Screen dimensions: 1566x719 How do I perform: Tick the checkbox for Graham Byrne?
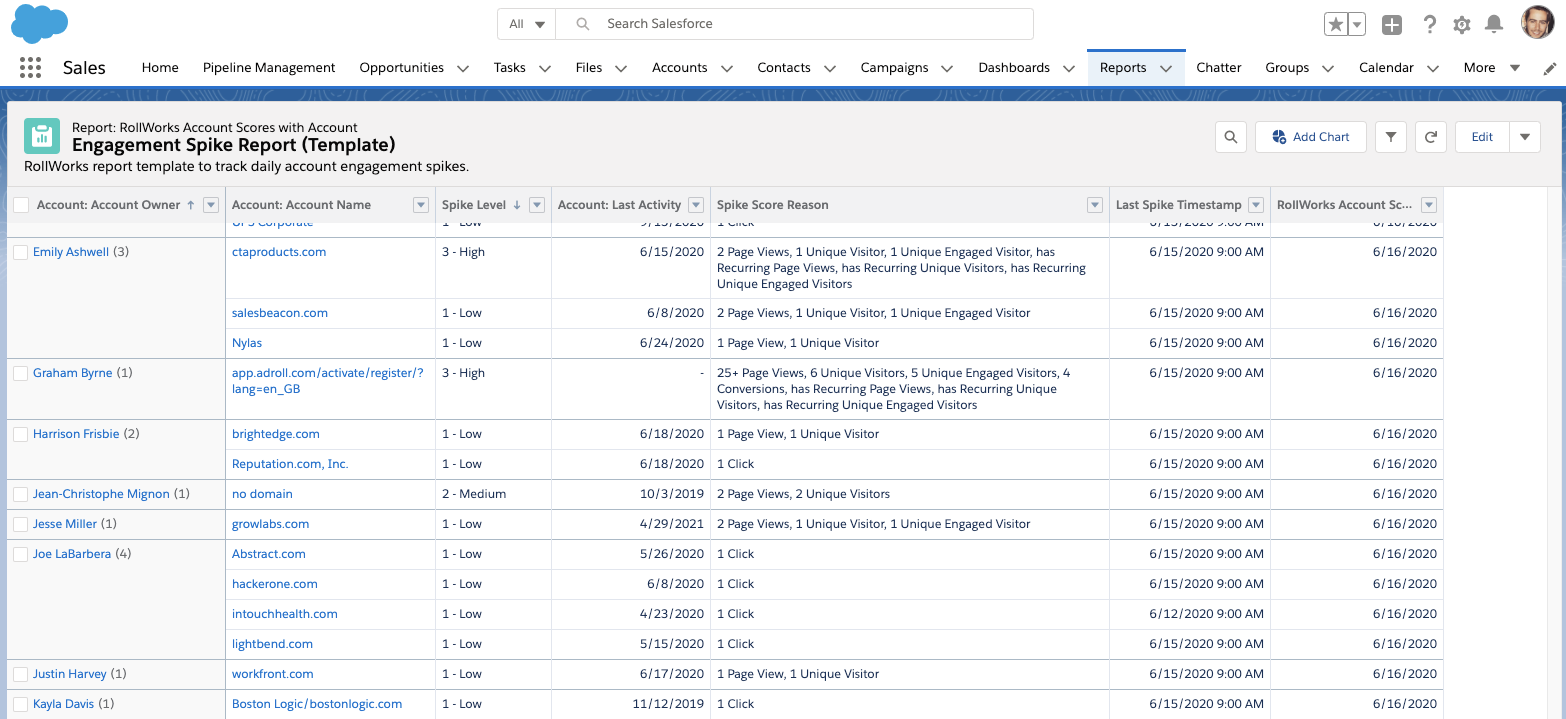coord(20,373)
